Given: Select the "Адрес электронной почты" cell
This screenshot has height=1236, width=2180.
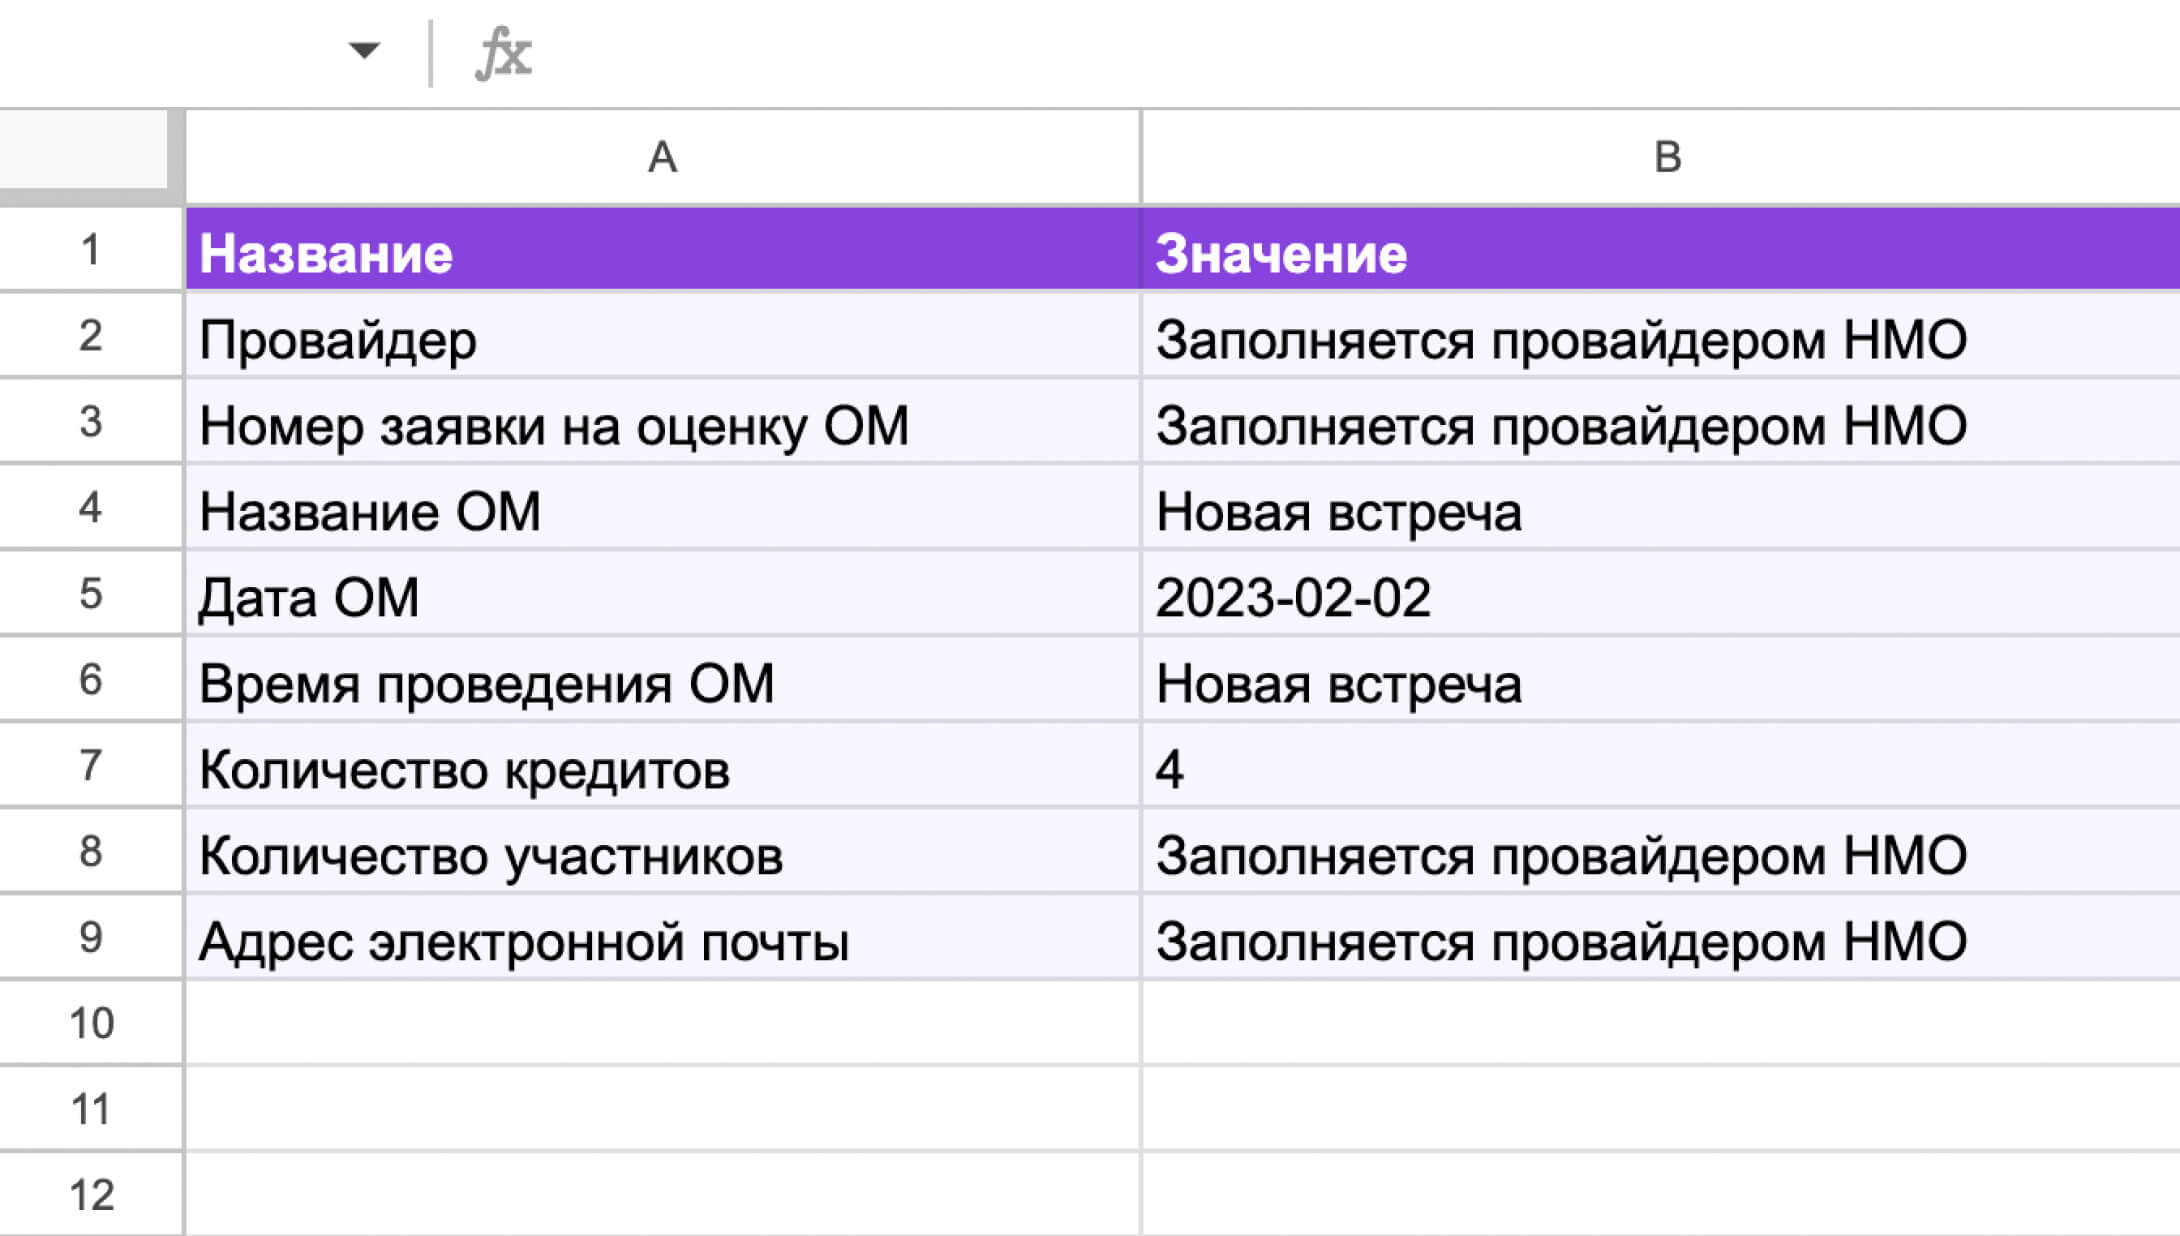Looking at the screenshot, I should (x=662, y=939).
